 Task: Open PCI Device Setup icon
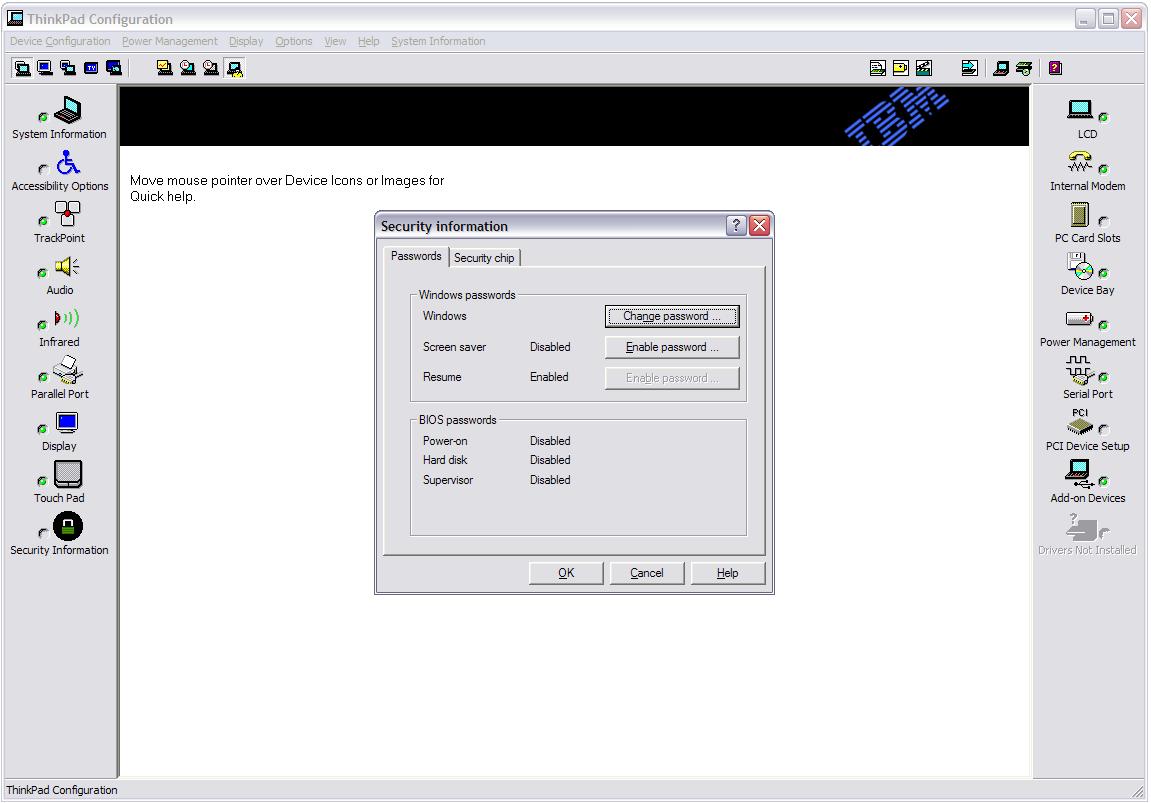pyautogui.click(x=1080, y=423)
